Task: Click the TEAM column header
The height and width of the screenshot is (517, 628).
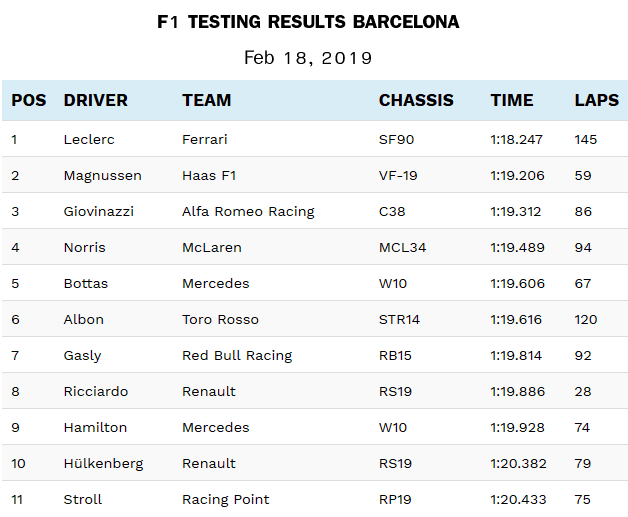Action: pyautogui.click(x=207, y=100)
